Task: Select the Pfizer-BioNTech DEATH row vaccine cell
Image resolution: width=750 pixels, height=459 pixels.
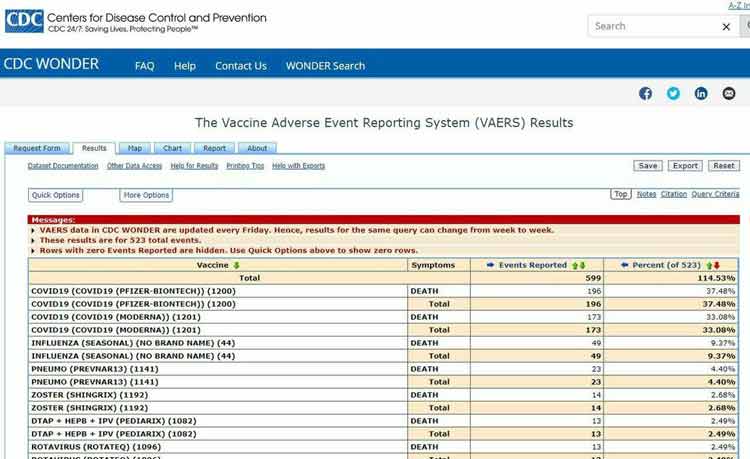Action: [218, 291]
